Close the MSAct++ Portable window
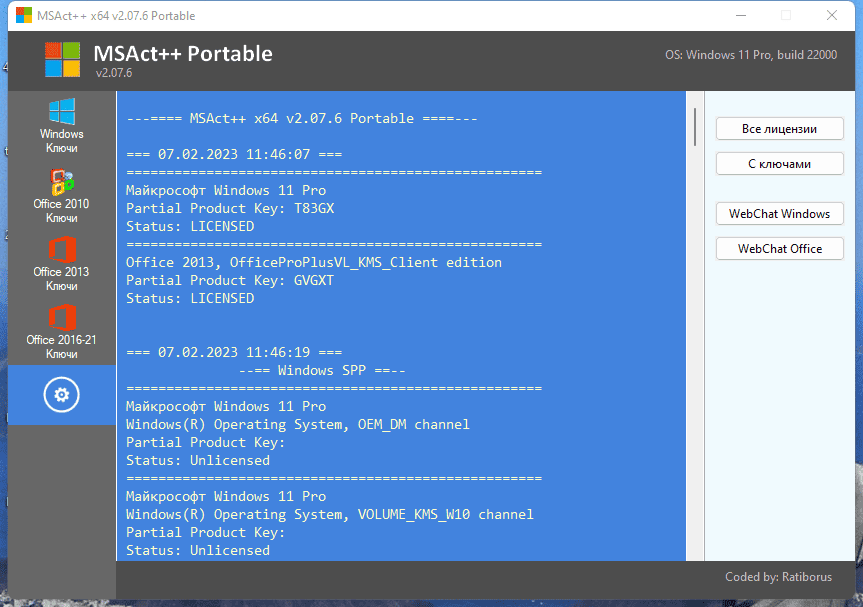Screen dimensions: 863x607 tap(831, 16)
